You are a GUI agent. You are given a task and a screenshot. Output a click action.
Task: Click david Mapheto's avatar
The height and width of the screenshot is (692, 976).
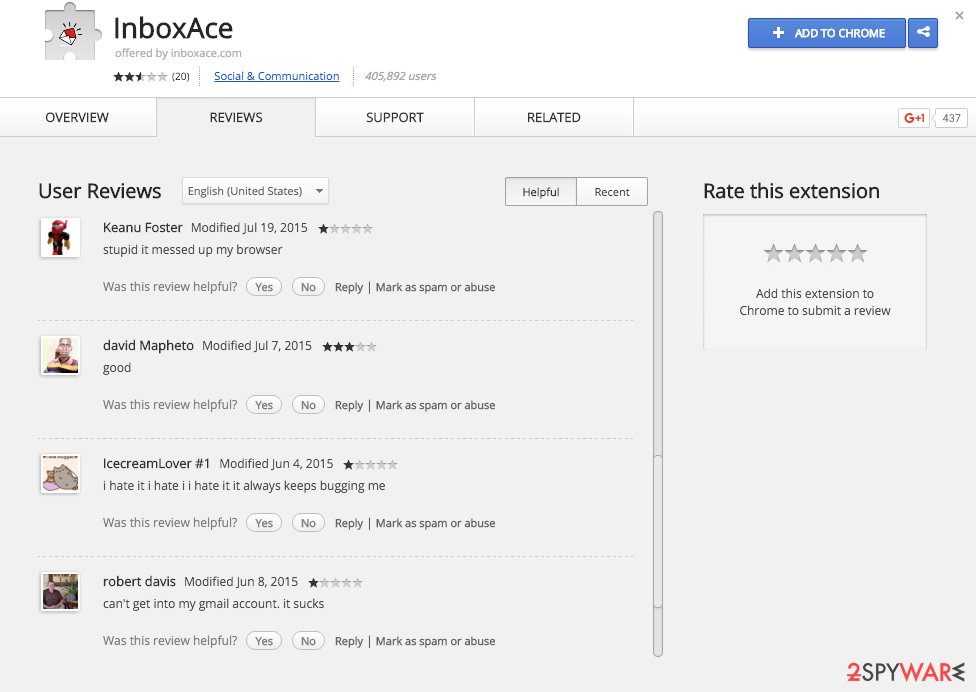tap(60, 355)
